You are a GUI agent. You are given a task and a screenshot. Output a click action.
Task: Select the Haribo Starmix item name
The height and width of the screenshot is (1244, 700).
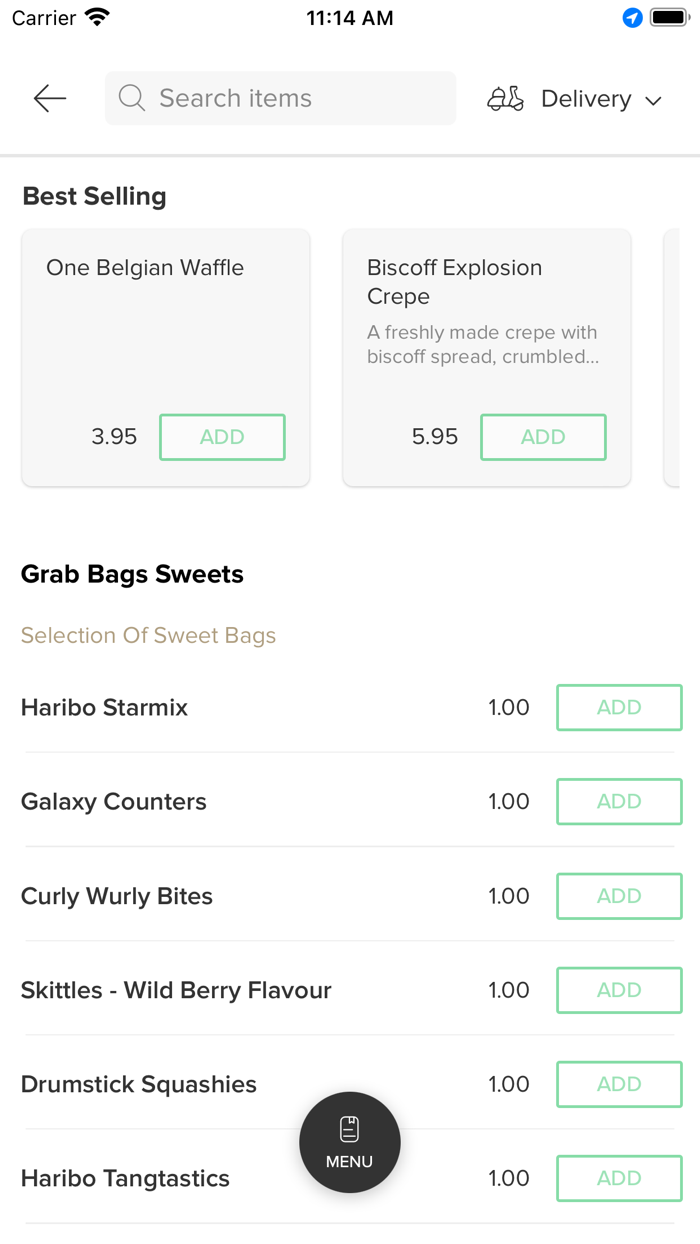coord(105,707)
